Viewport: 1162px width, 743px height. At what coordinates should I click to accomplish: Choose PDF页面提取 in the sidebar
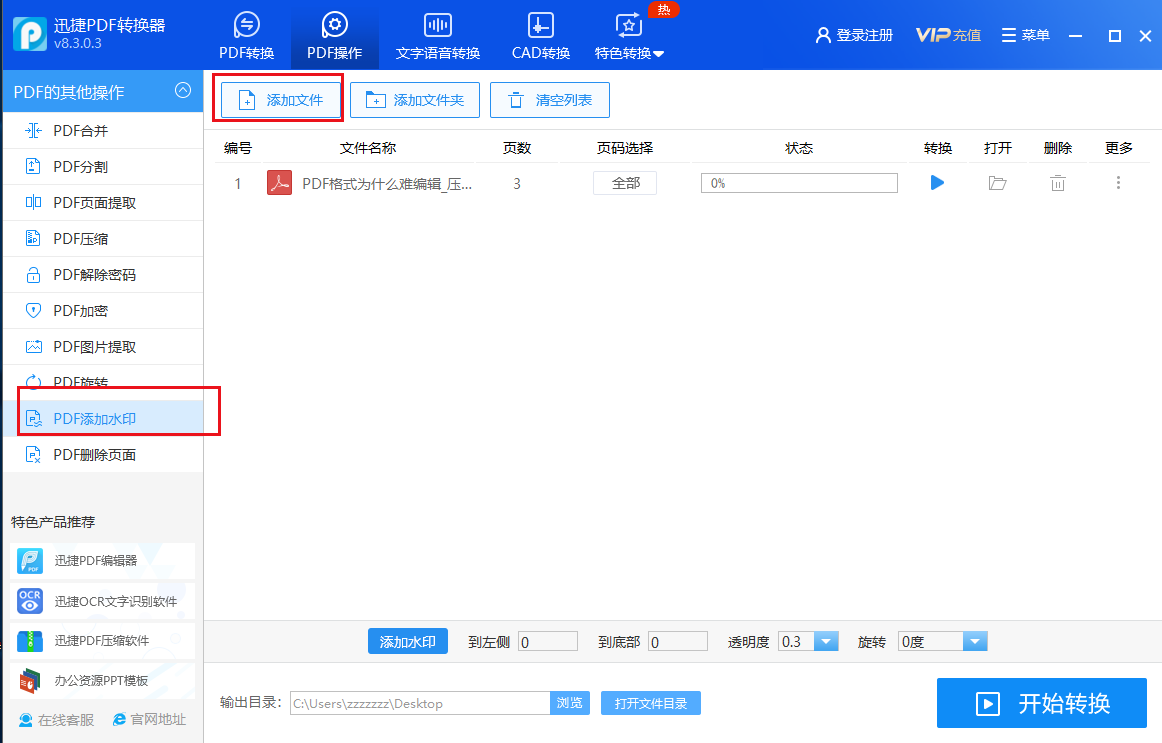click(103, 202)
